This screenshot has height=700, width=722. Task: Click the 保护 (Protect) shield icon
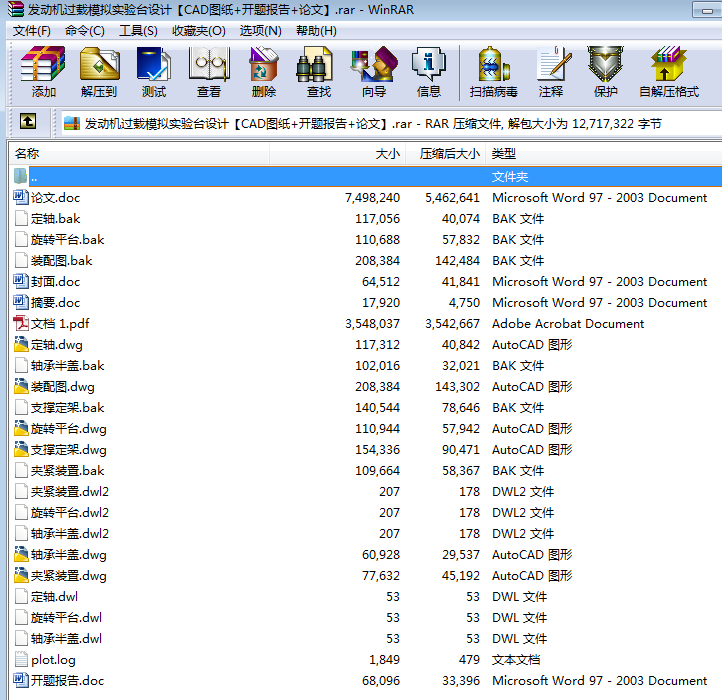(x=605, y=72)
